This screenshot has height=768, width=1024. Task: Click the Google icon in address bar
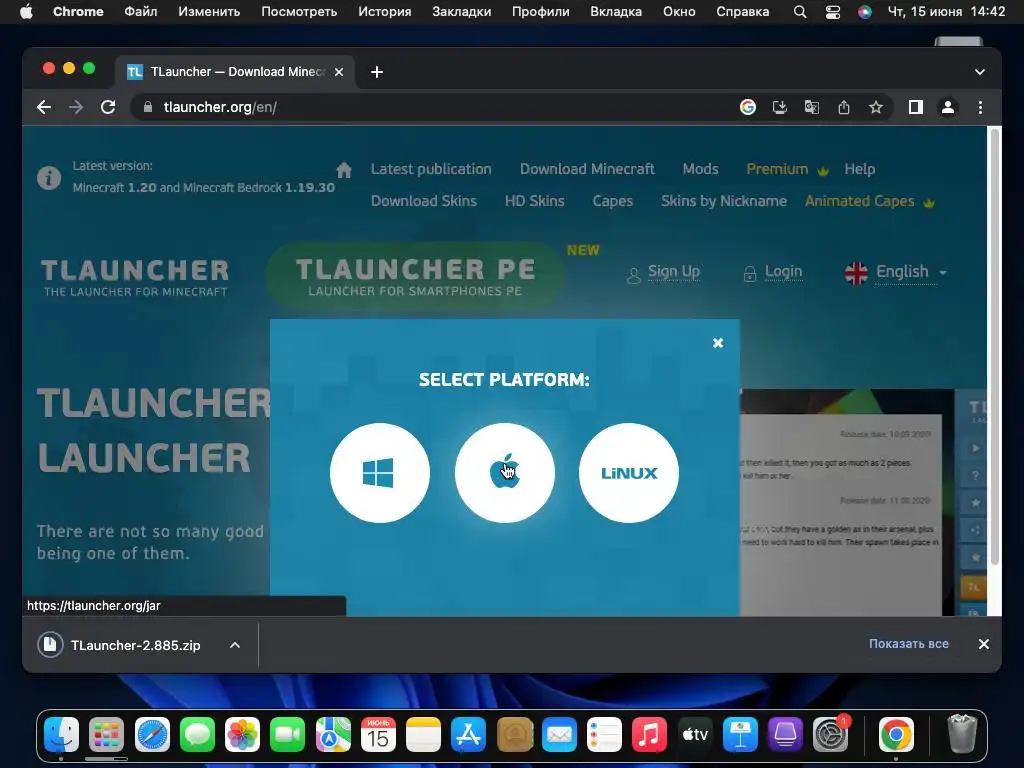coord(748,107)
